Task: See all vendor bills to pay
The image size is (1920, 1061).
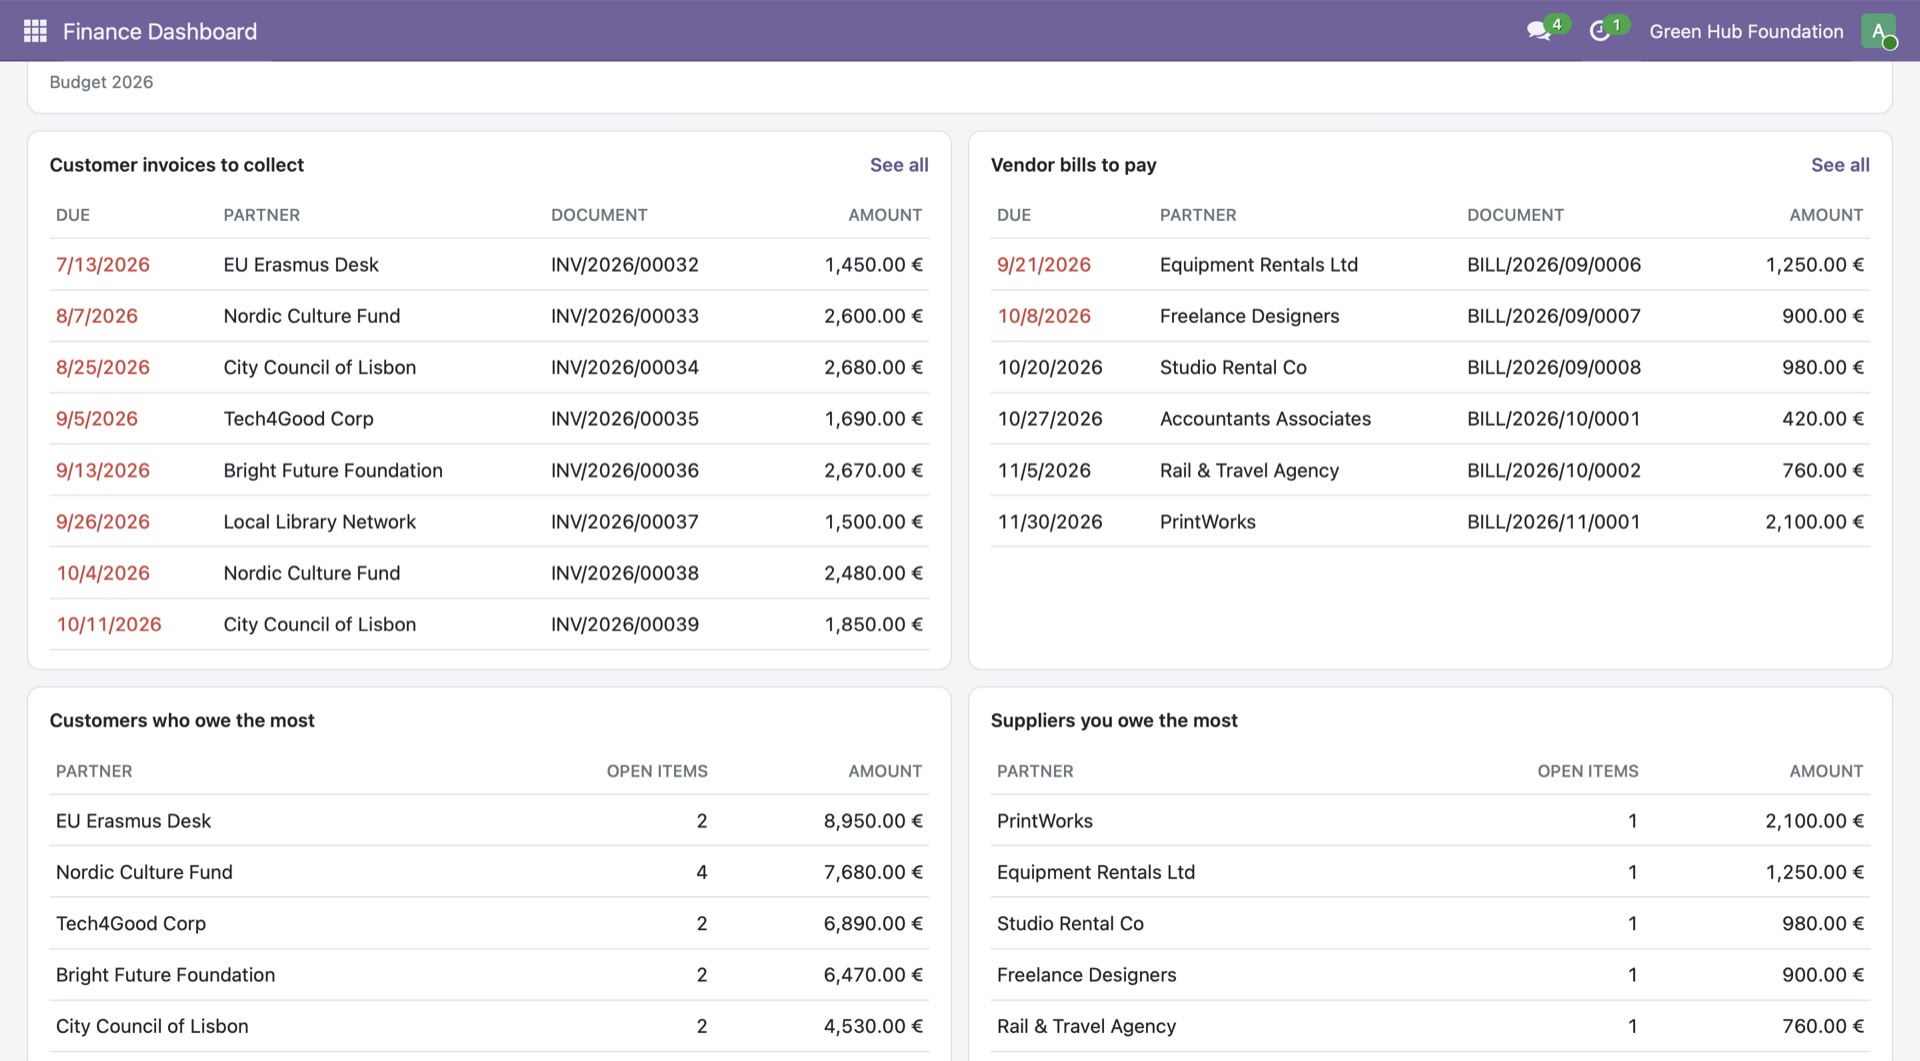Action: click(x=1840, y=165)
